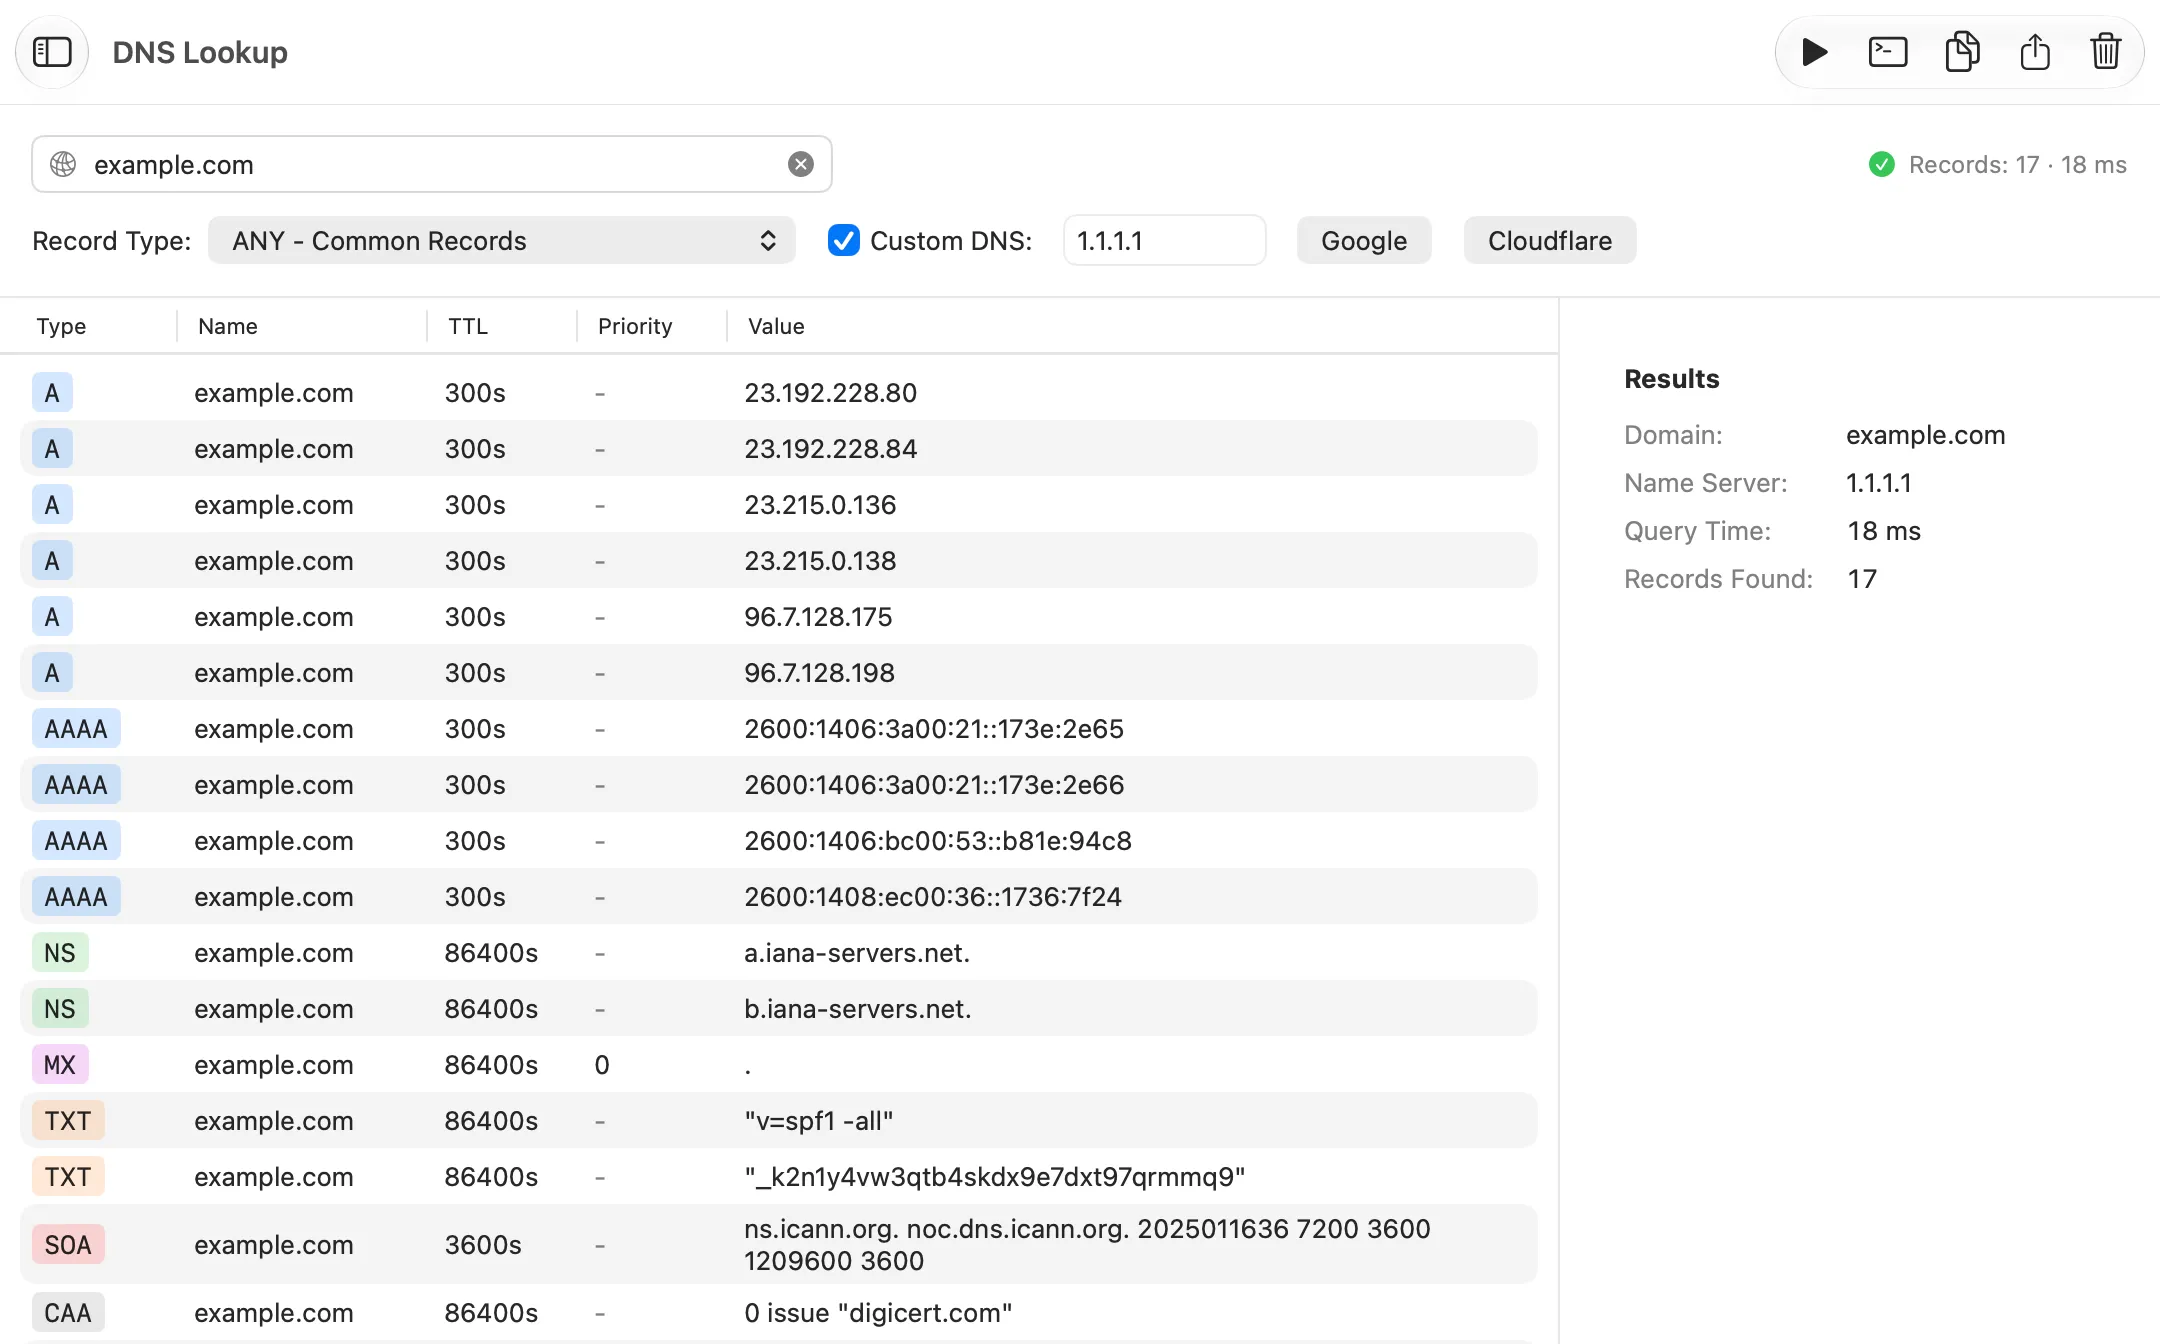Screen dimensions: 2160x1344
Task: Click the Results panel heading
Action: (x=1672, y=379)
